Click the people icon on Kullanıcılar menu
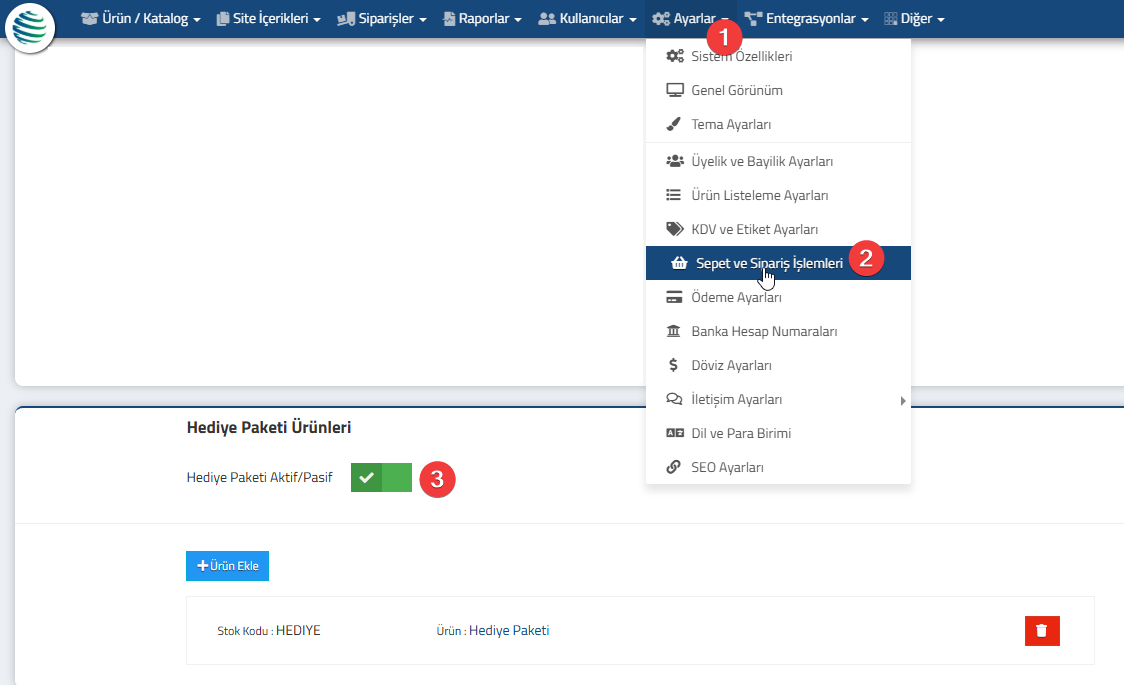 (547, 19)
